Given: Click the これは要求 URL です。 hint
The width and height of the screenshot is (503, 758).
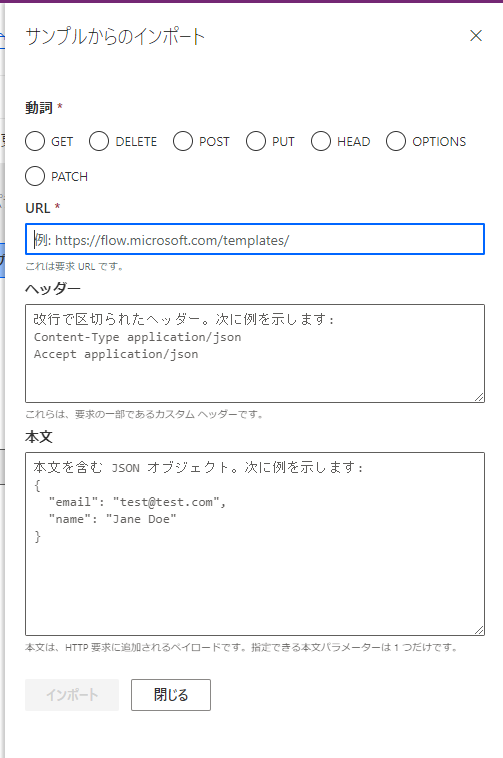Looking at the screenshot, I should pyautogui.click(x=75, y=266).
